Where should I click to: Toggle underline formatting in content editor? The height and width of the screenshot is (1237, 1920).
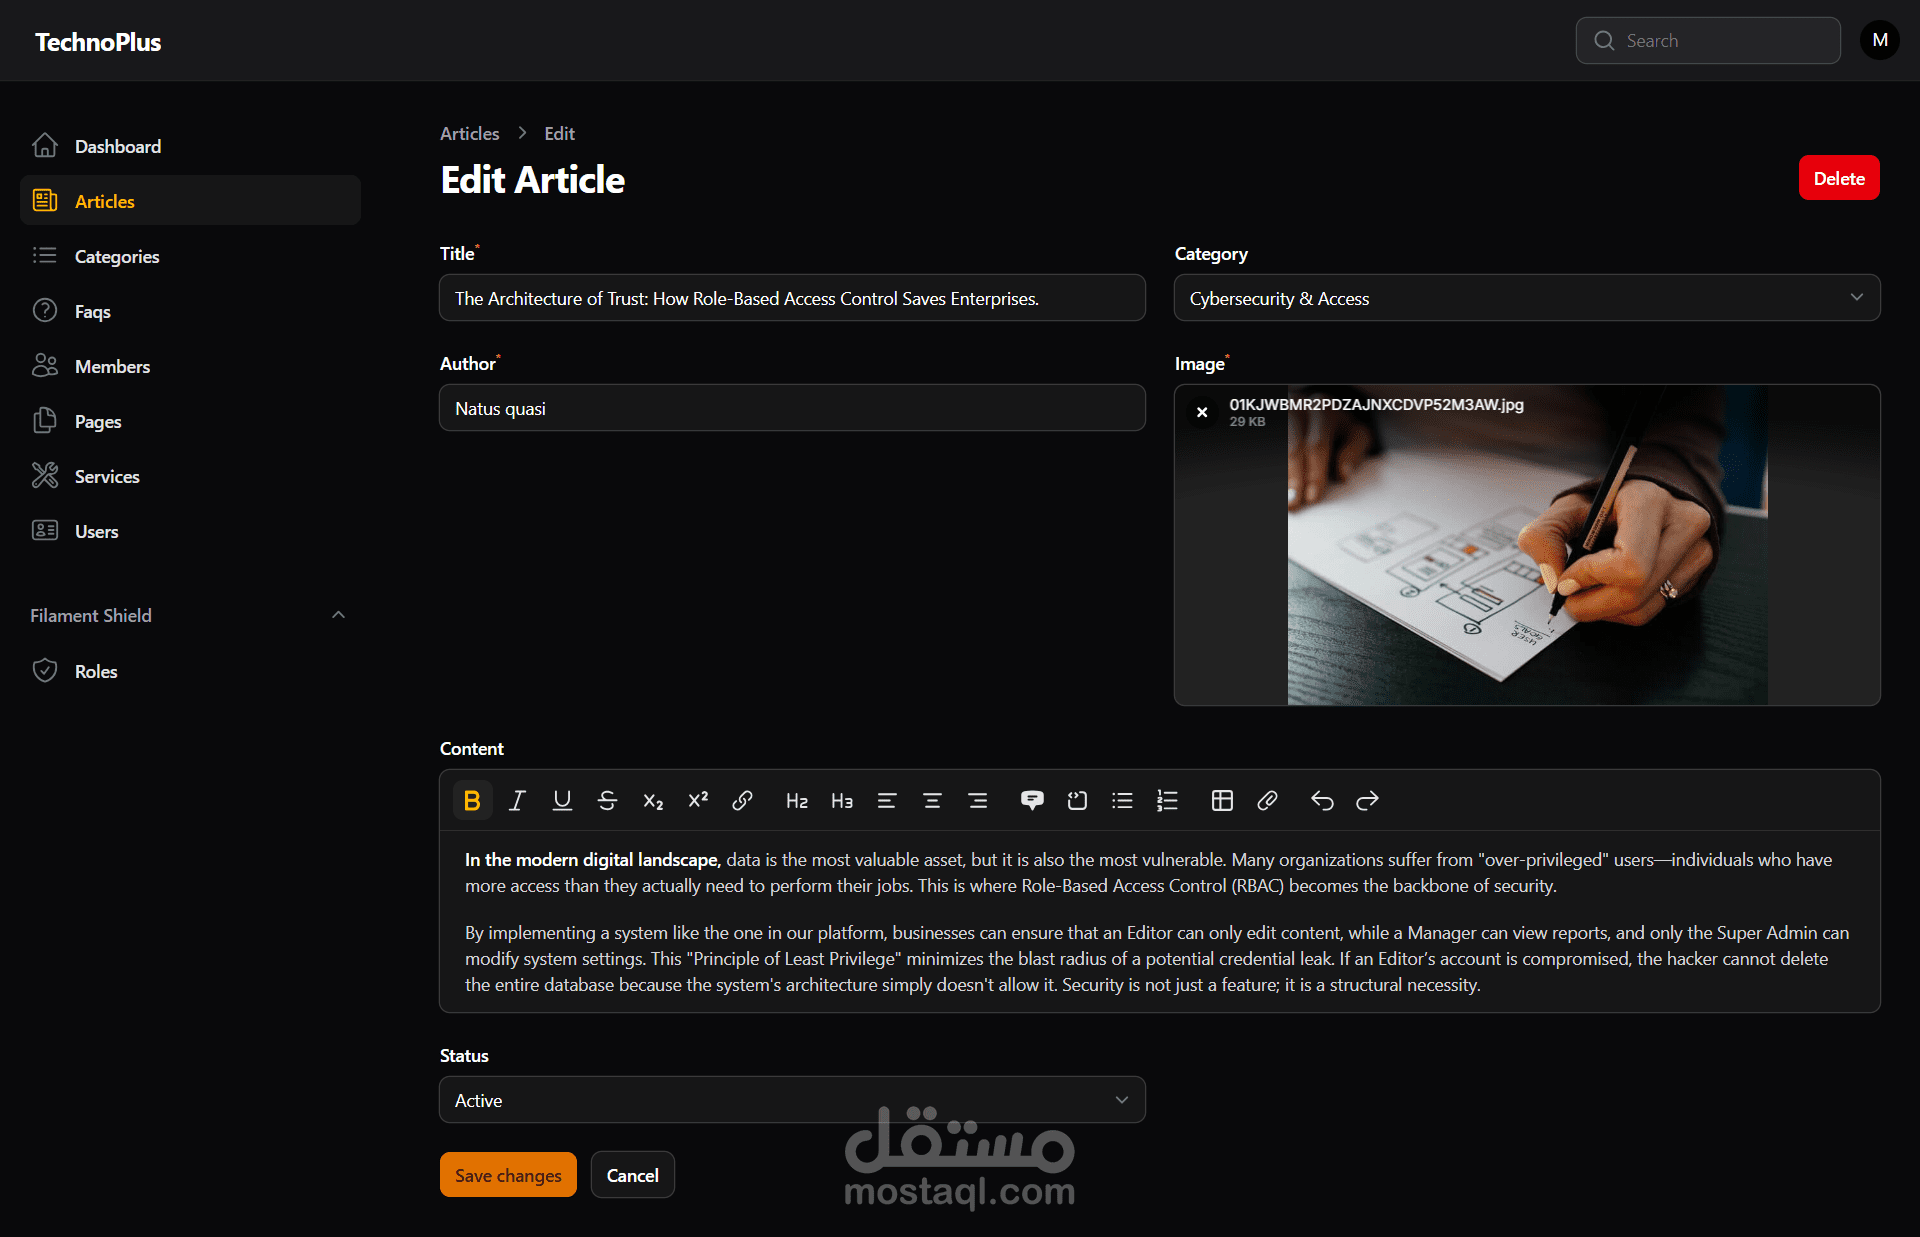pyautogui.click(x=562, y=801)
